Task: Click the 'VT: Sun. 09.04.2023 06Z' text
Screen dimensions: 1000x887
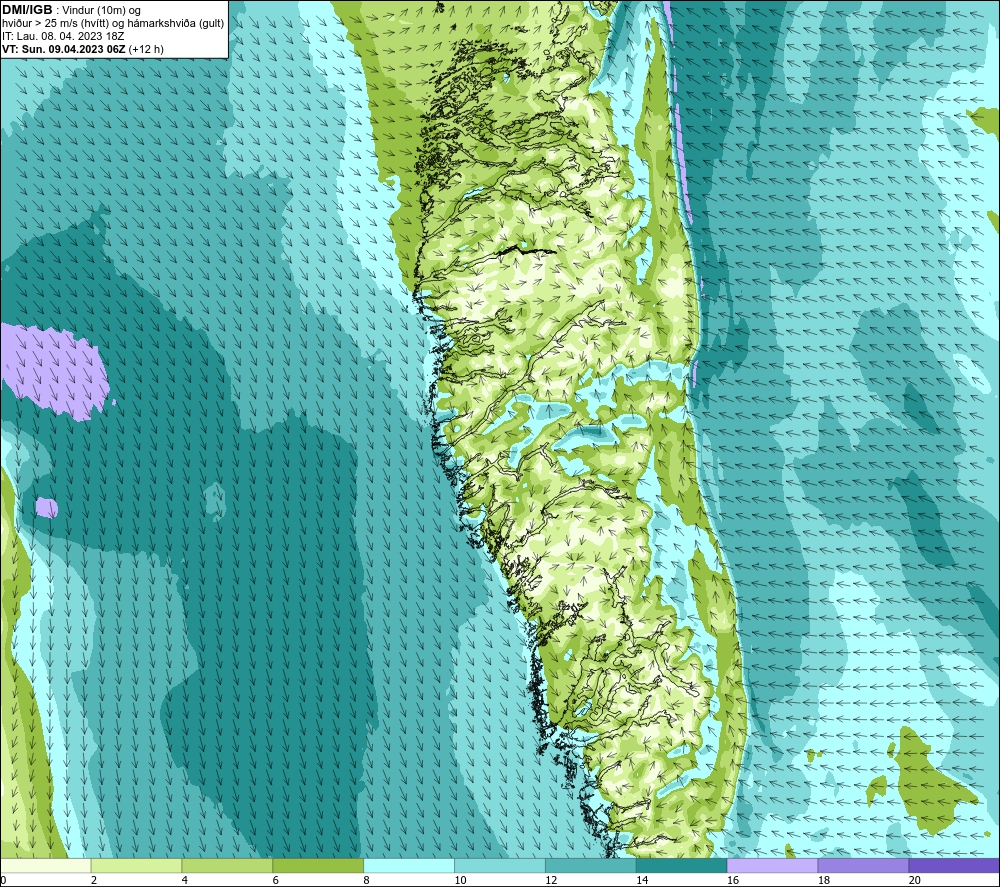Action: pyautogui.click(x=64, y=49)
